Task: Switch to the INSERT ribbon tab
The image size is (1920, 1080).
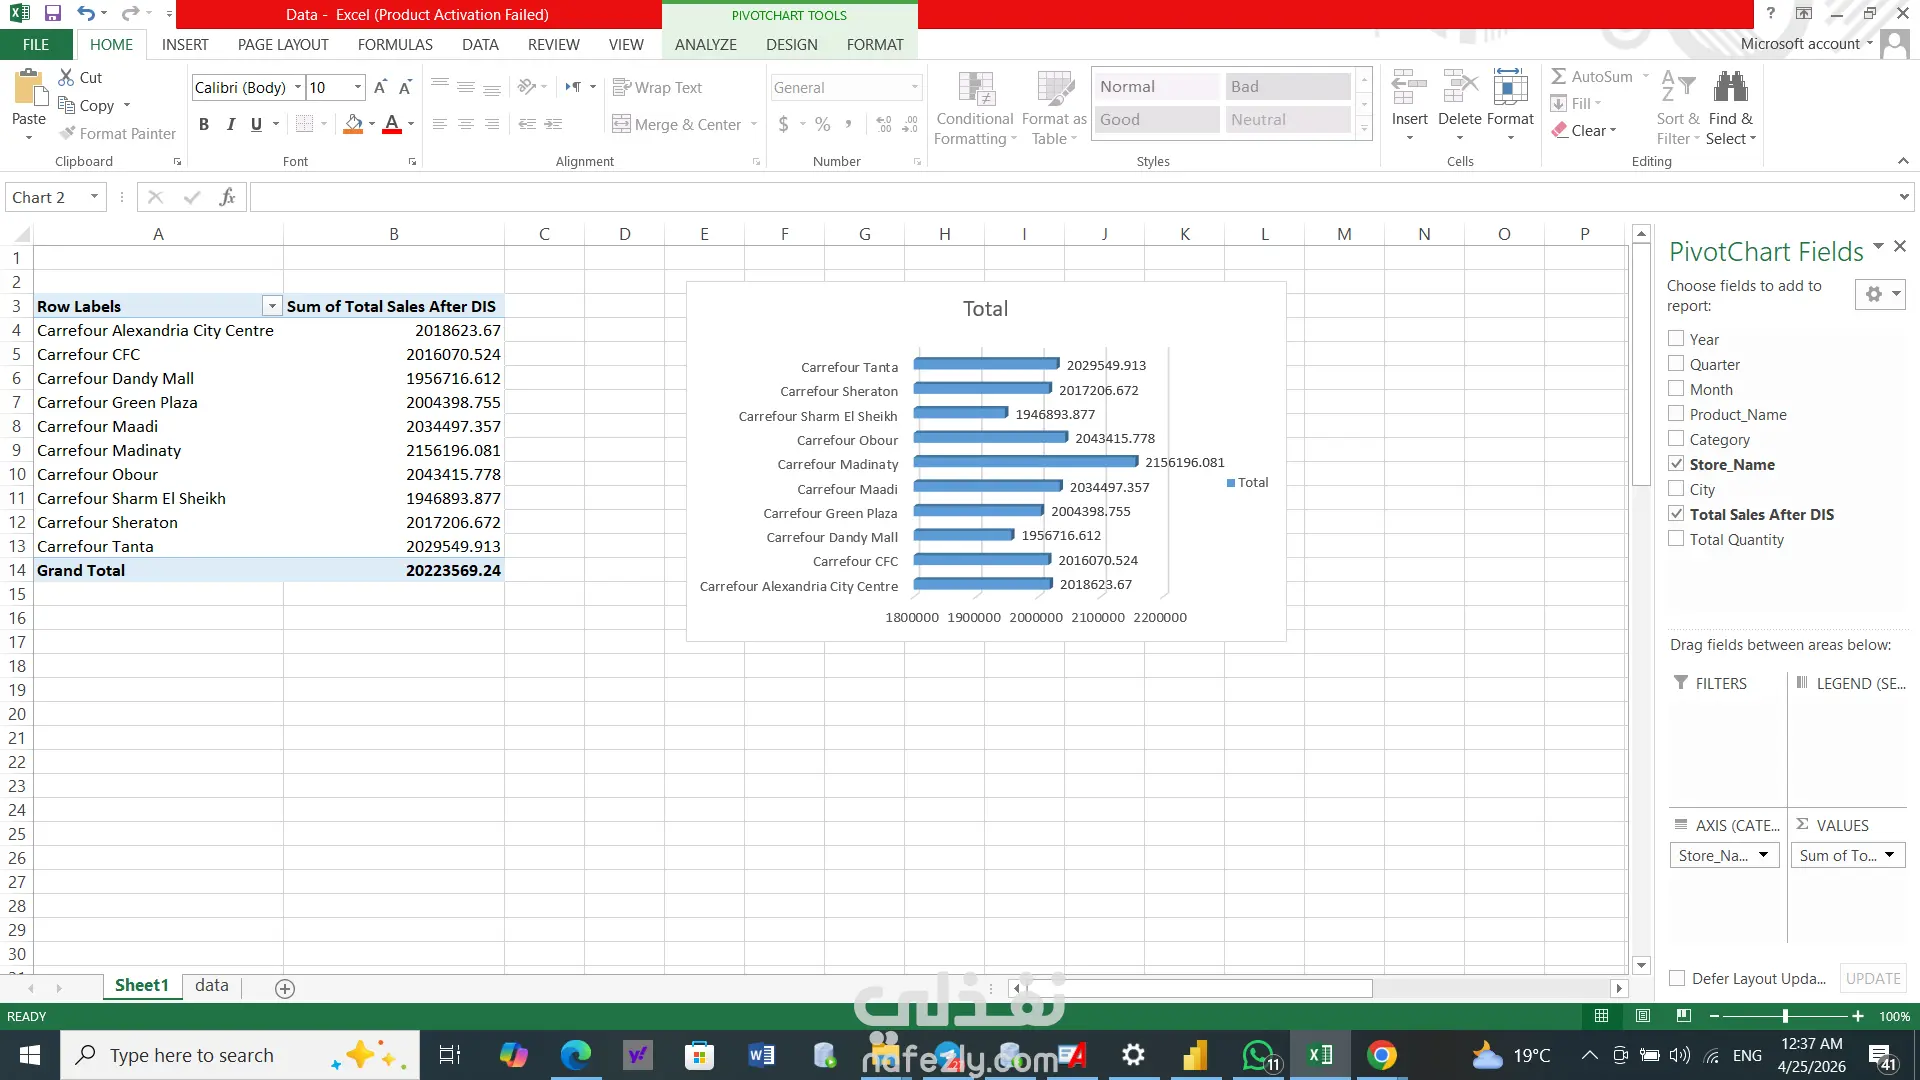Action: pyautogui.click(x=185, y=44)
